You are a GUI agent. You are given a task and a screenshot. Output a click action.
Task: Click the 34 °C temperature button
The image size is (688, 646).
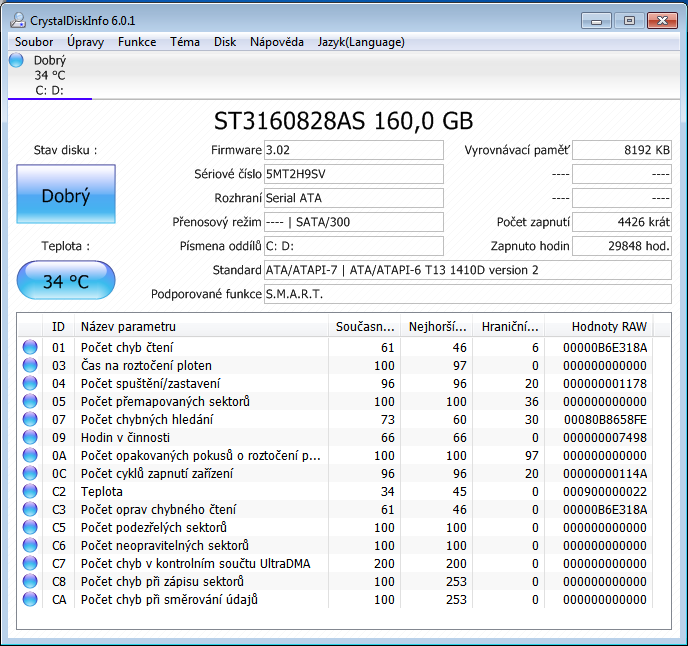(x=66, y=280)
